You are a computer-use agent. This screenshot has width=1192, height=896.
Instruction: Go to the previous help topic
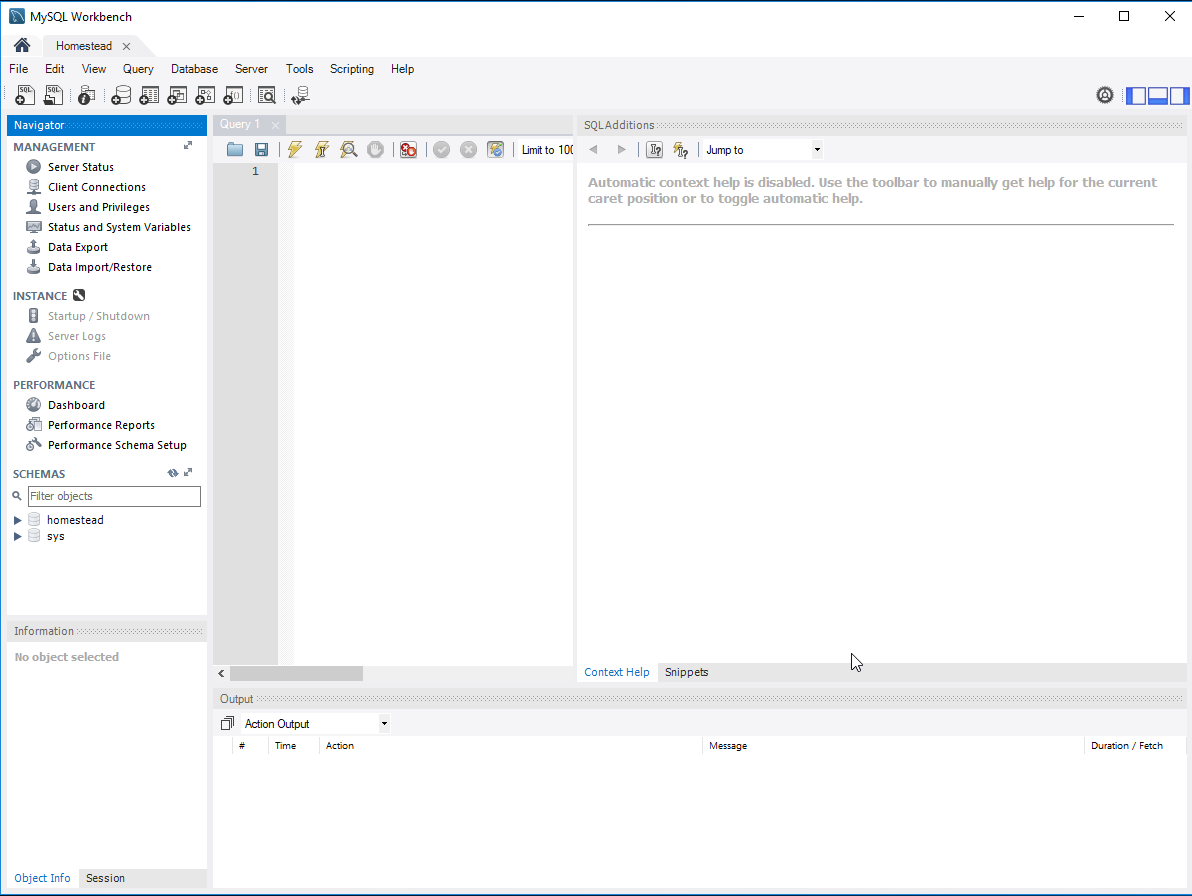coord(594,150)
